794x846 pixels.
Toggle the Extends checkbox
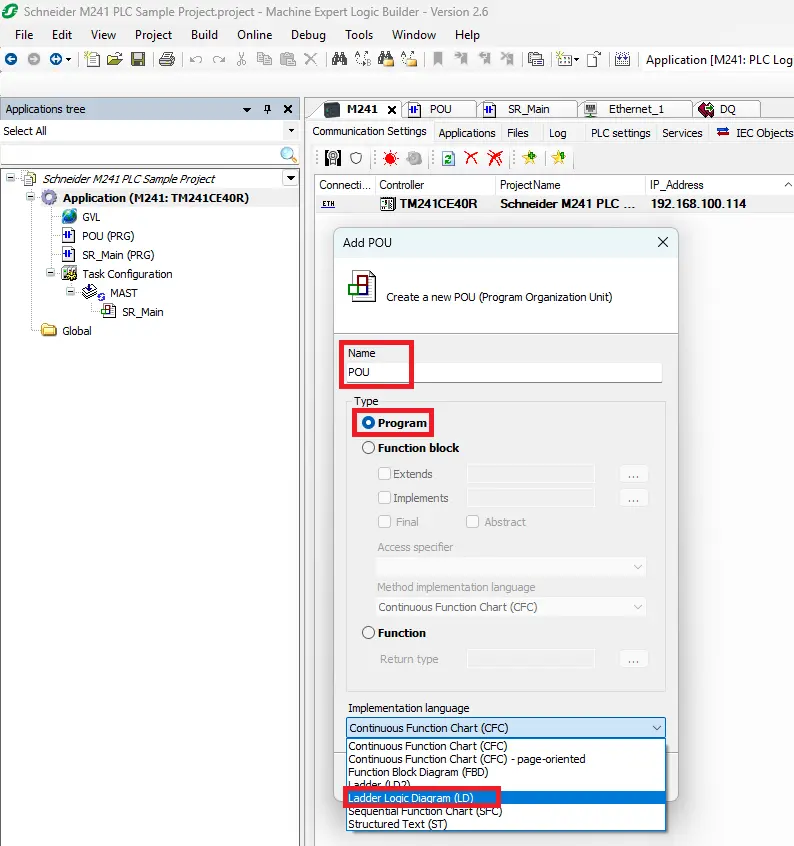(384, 473)
